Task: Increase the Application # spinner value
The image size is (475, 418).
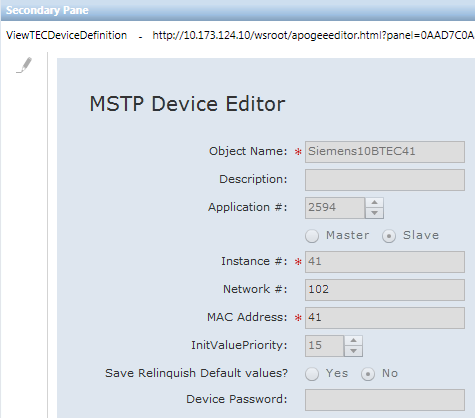Action: [x=374, y=202]
